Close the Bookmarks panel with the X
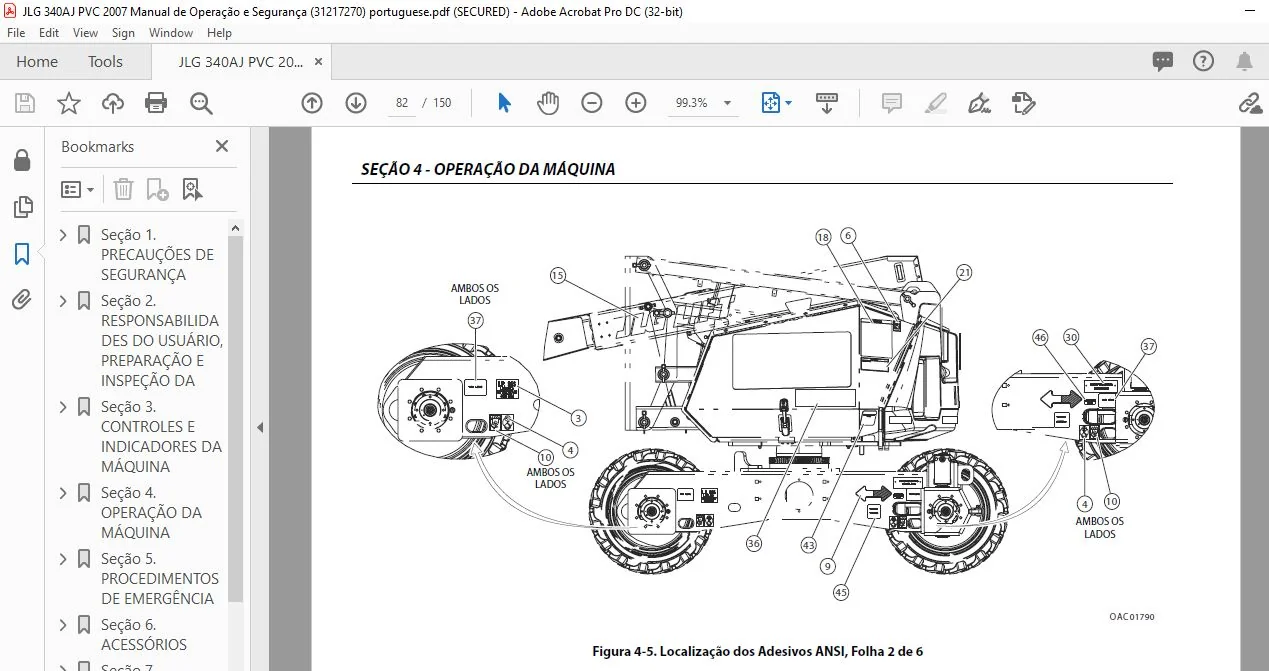This screenshot has width=1269, height=671. coord(222,146)
